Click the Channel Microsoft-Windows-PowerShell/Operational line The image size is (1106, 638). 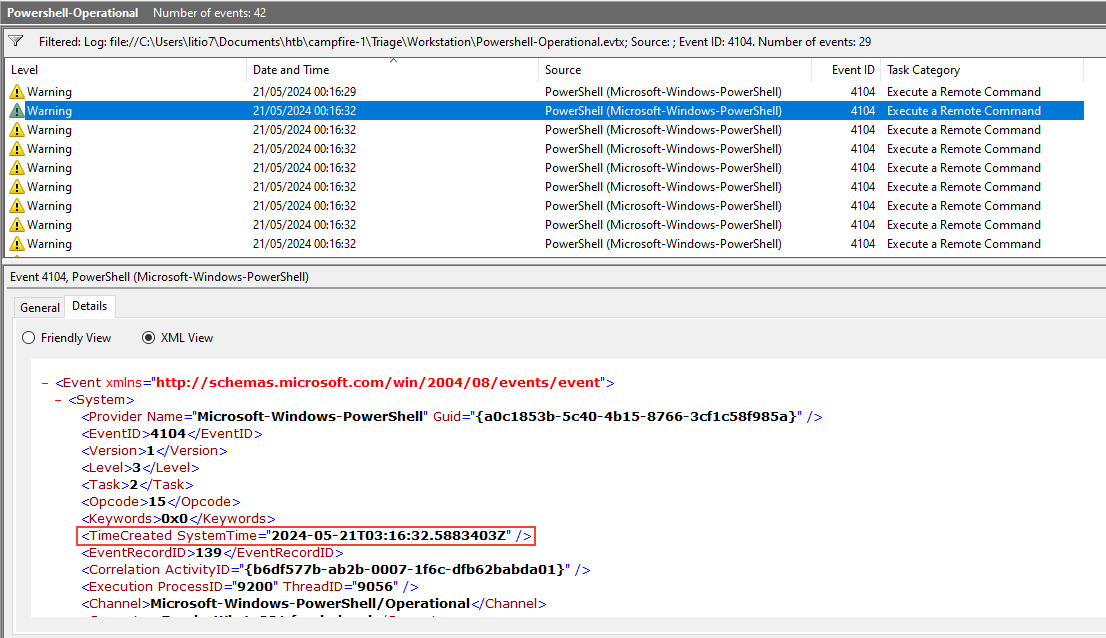tap(313, 603)
